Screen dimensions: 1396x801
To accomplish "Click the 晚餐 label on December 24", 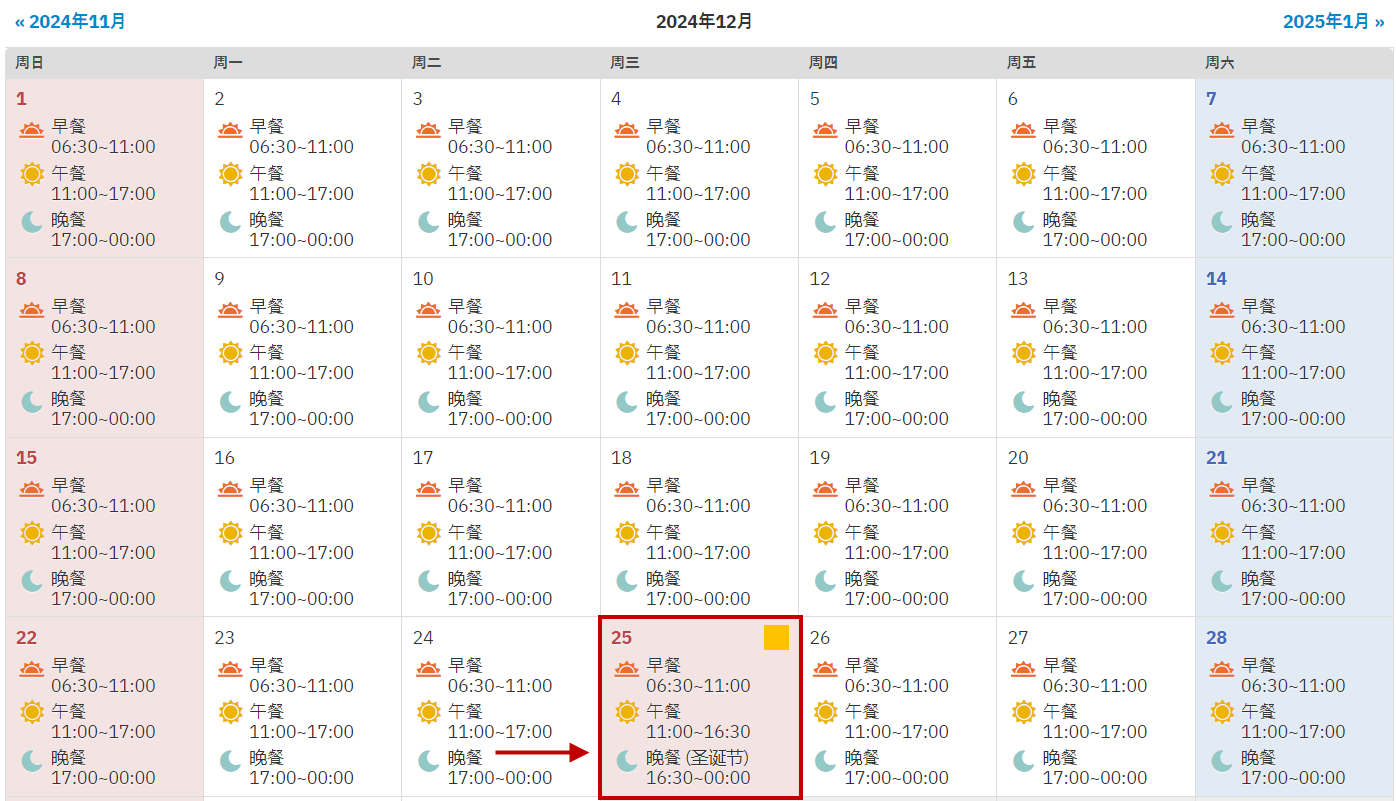I will click(465, 758).
